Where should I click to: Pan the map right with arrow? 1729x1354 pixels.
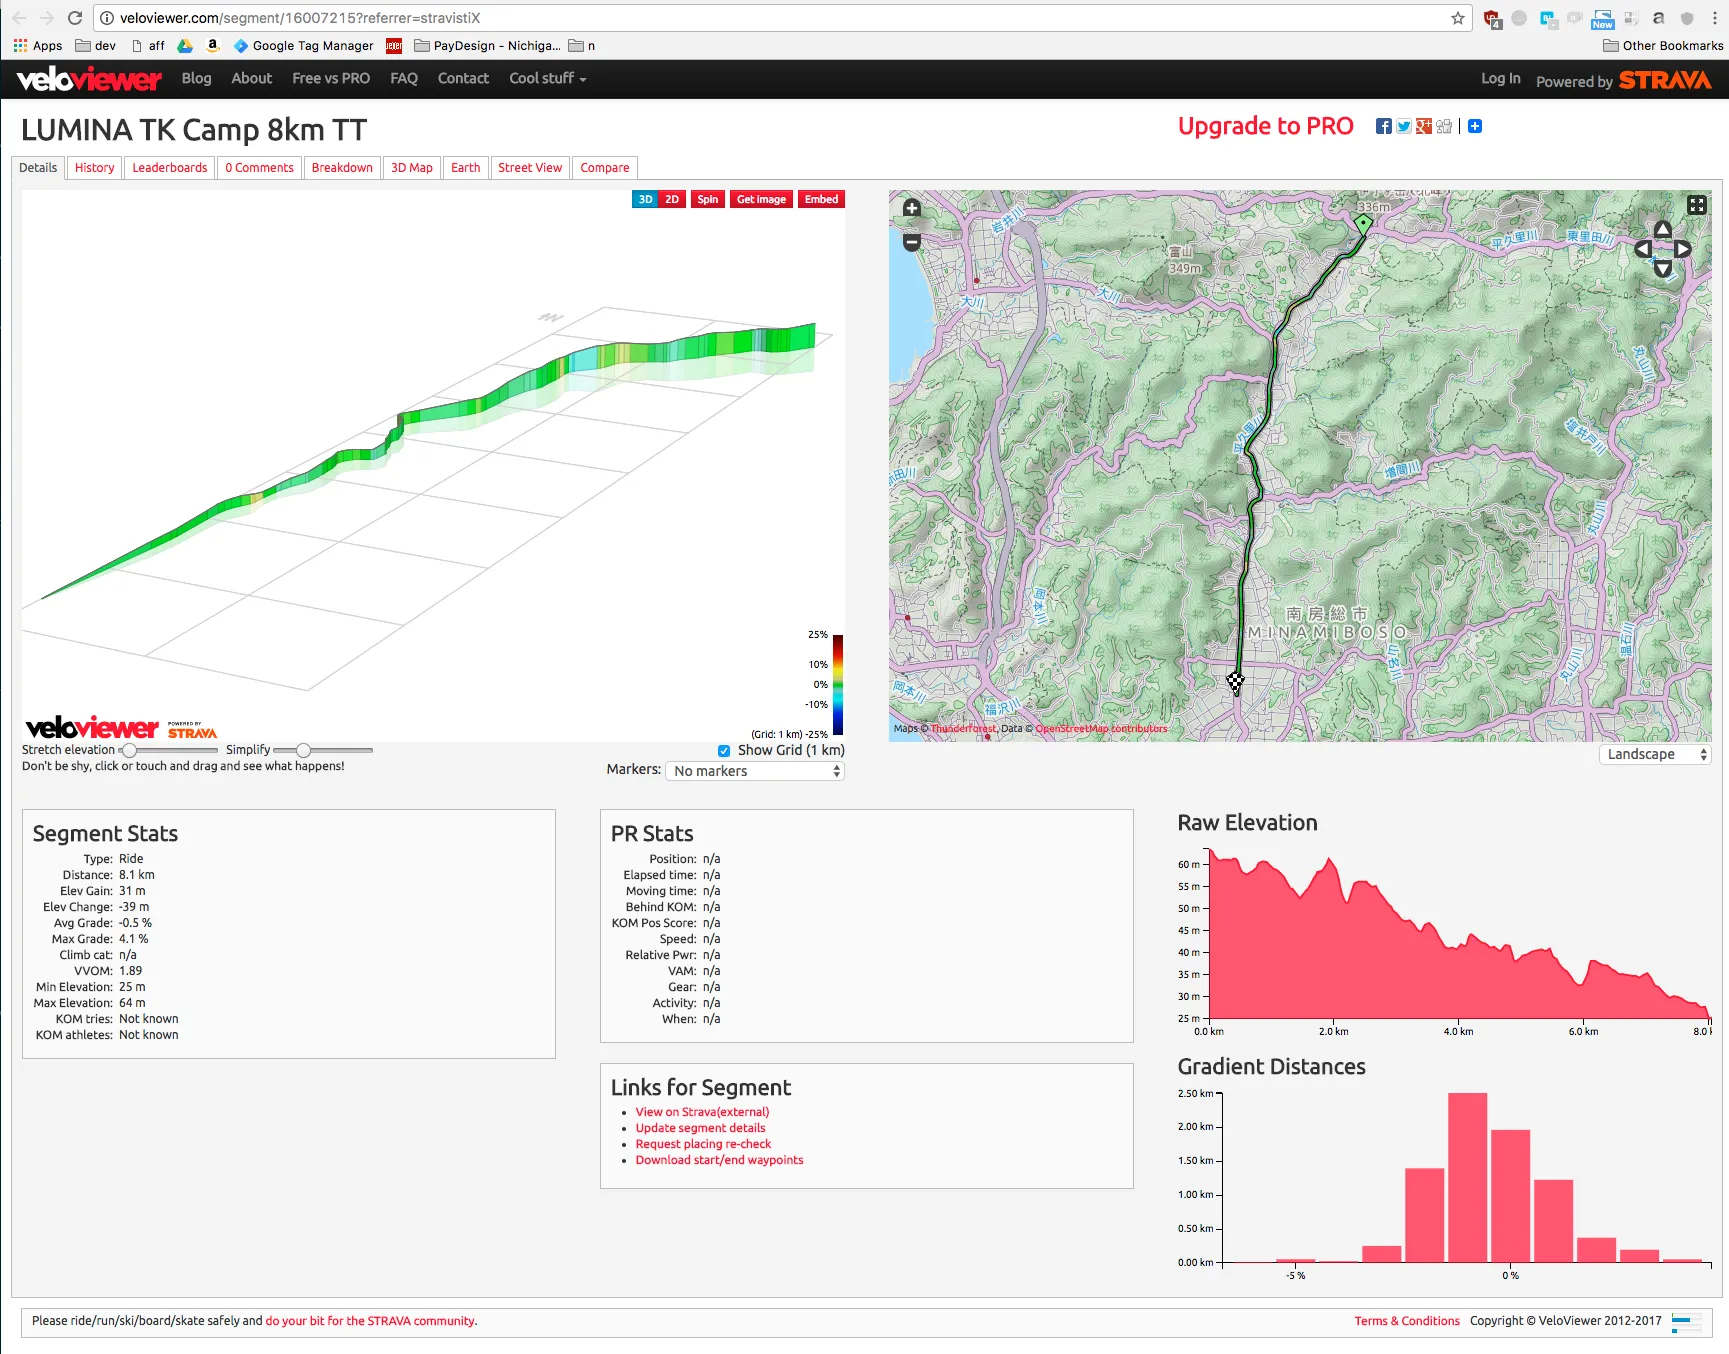point(1683,249)
